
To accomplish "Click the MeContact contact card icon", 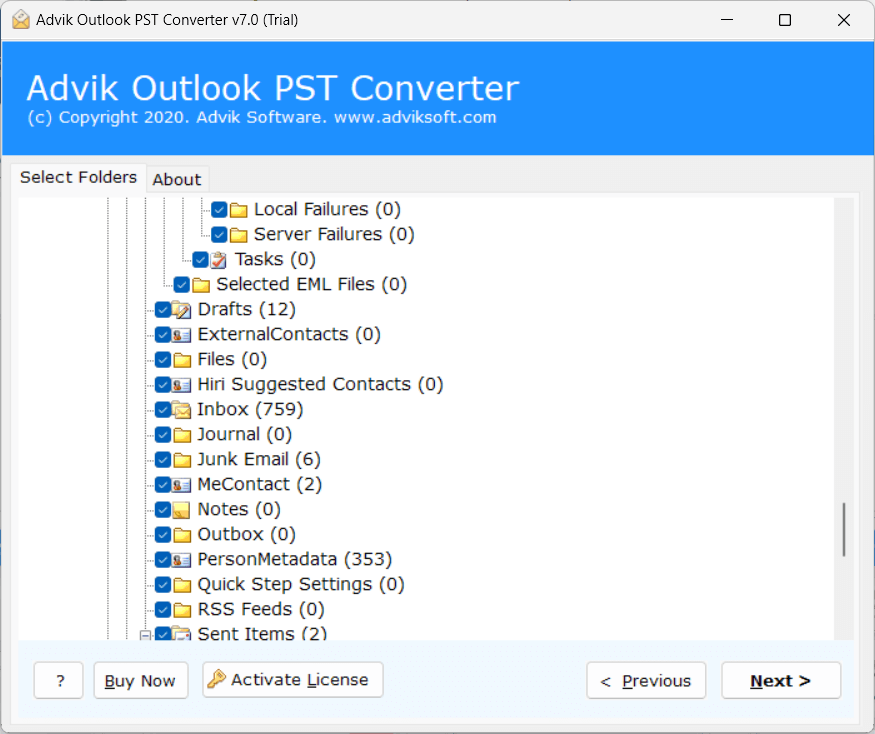I will tap(181, 485).
